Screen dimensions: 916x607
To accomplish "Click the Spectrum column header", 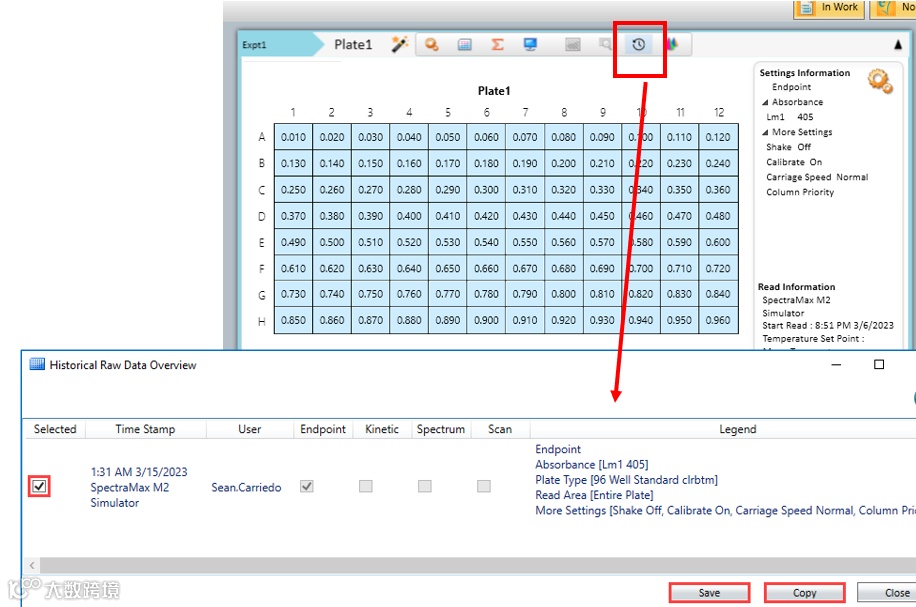I will pos(441,429).
